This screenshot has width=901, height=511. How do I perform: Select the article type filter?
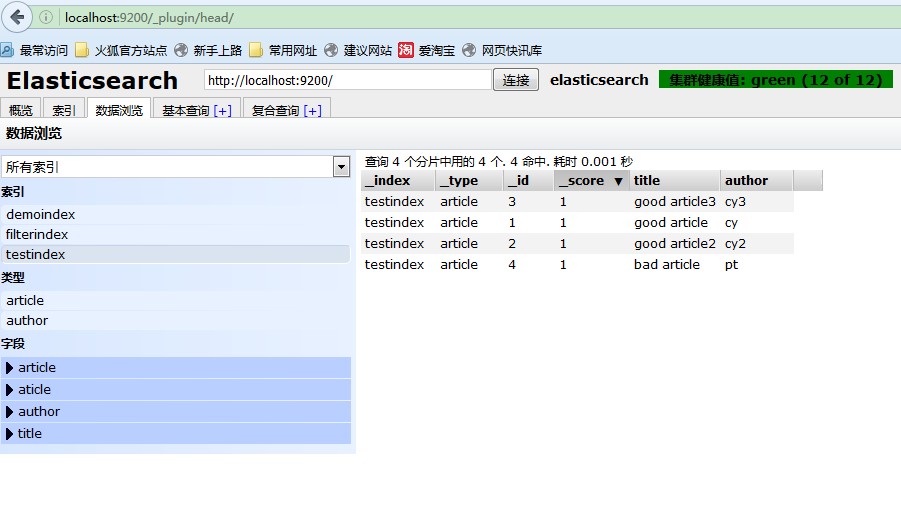(175, 301)
